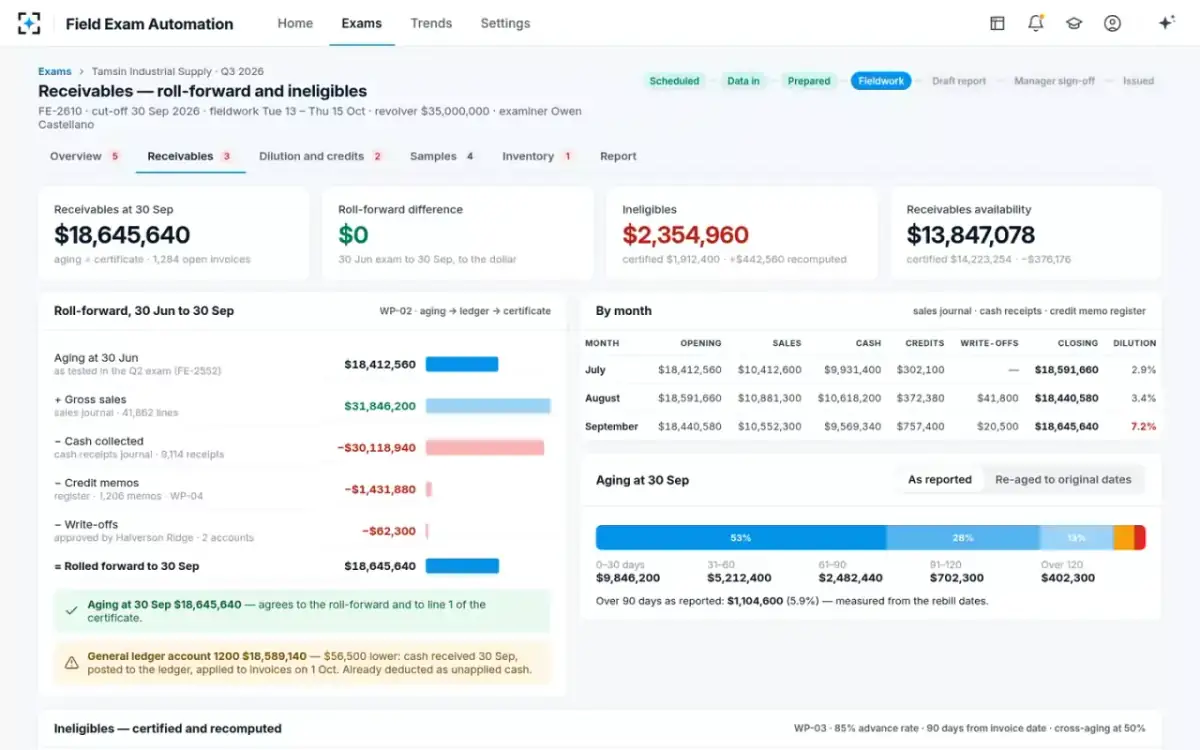
Task: Click the Over 120 amount $402,300
Action: click(1068, 578)
